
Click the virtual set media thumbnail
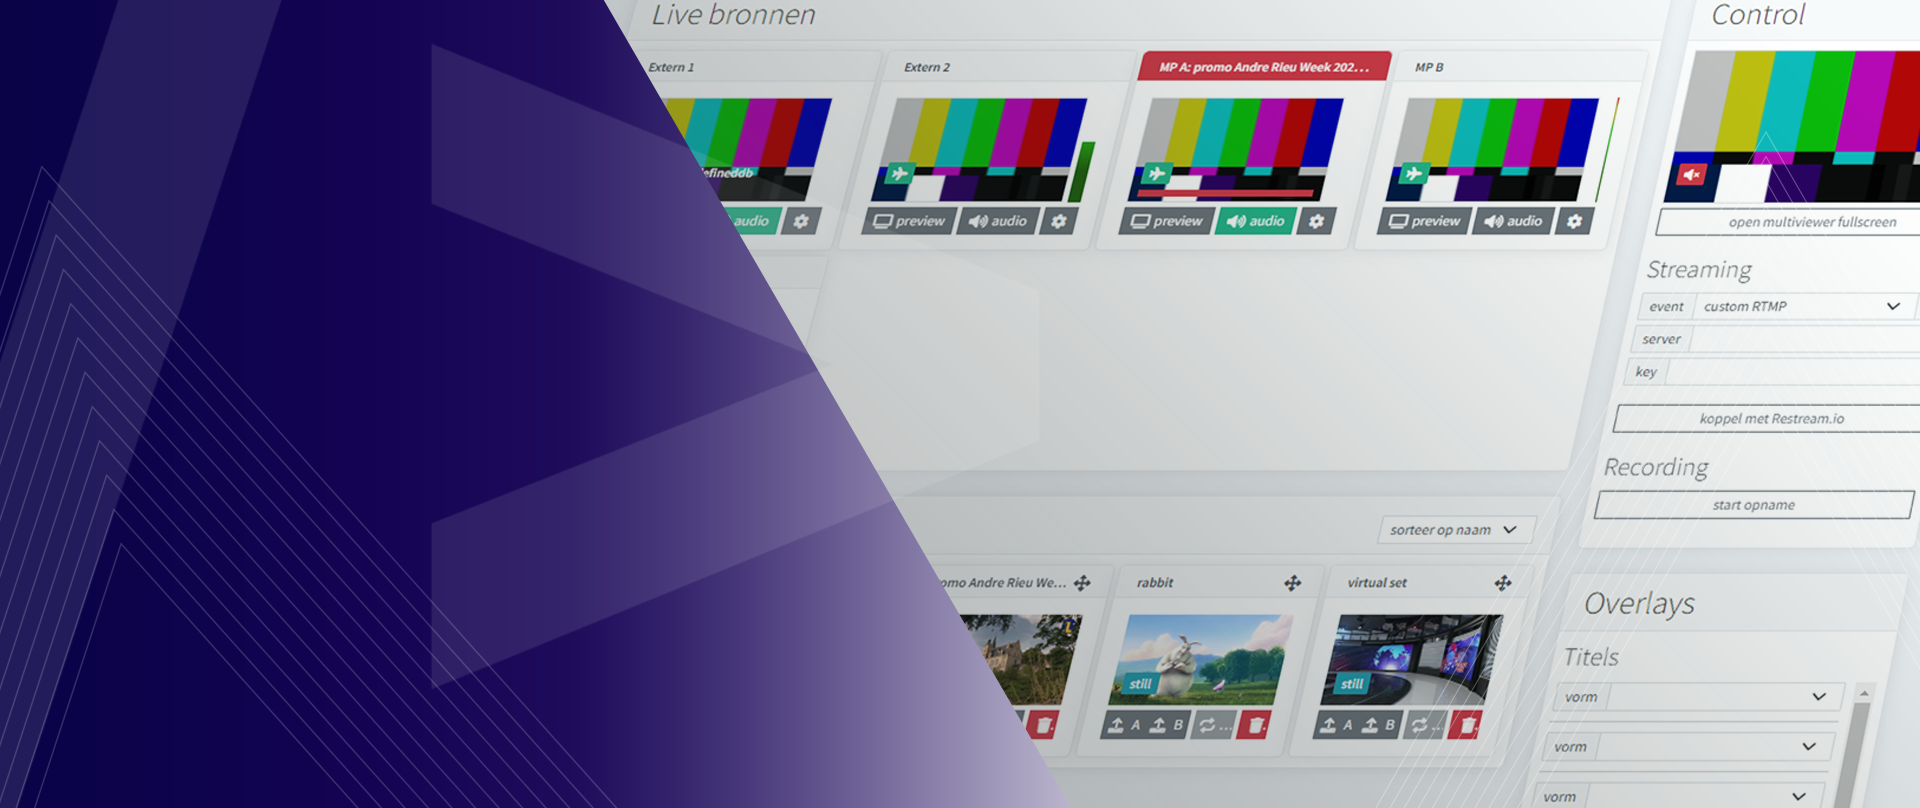pyautogui.click(x=1412, y=660)
